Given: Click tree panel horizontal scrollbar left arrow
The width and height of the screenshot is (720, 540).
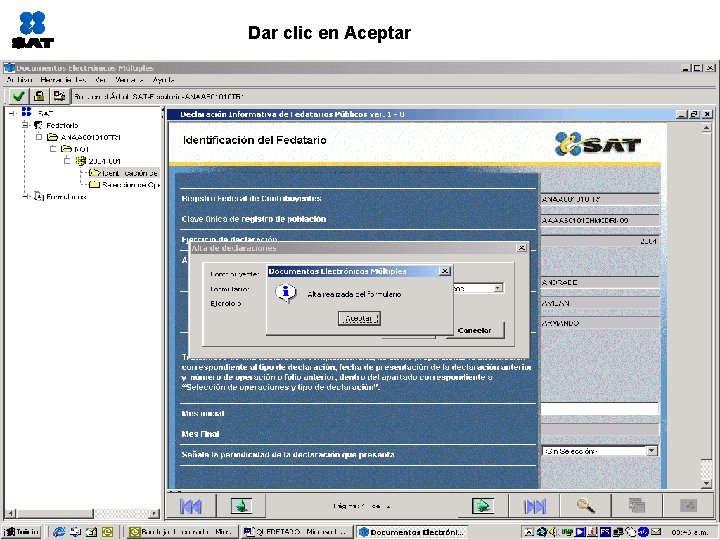Looking at the screenshot, I should click(x=11, y=513).
